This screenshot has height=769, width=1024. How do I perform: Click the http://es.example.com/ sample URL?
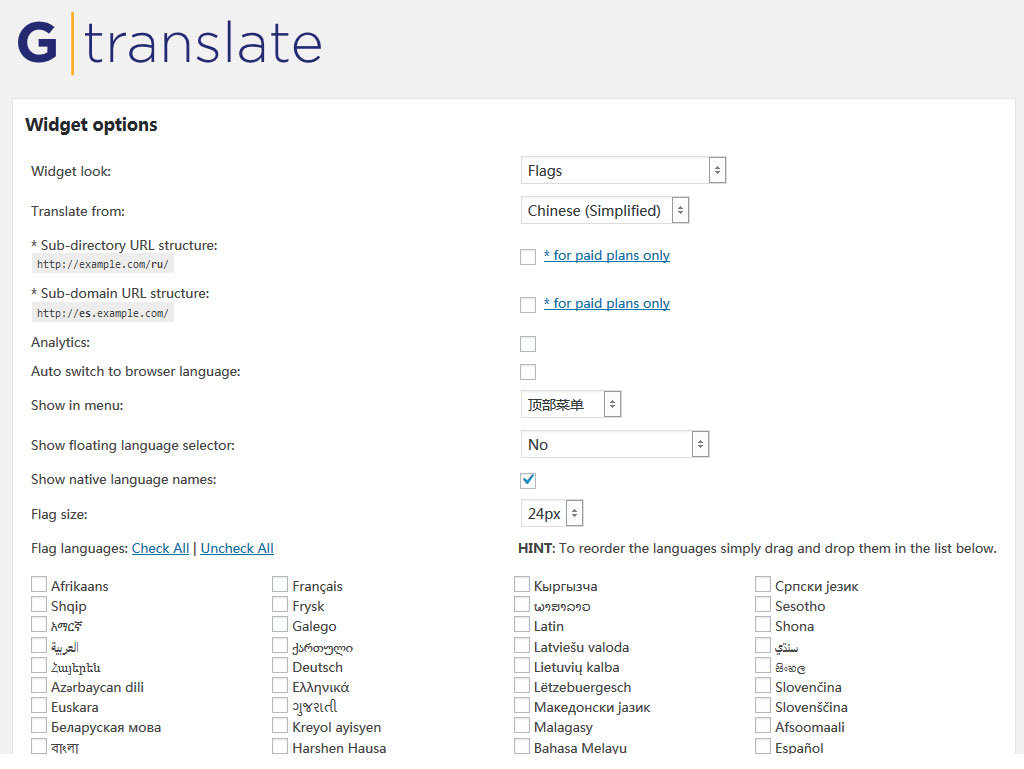(103, 313)
